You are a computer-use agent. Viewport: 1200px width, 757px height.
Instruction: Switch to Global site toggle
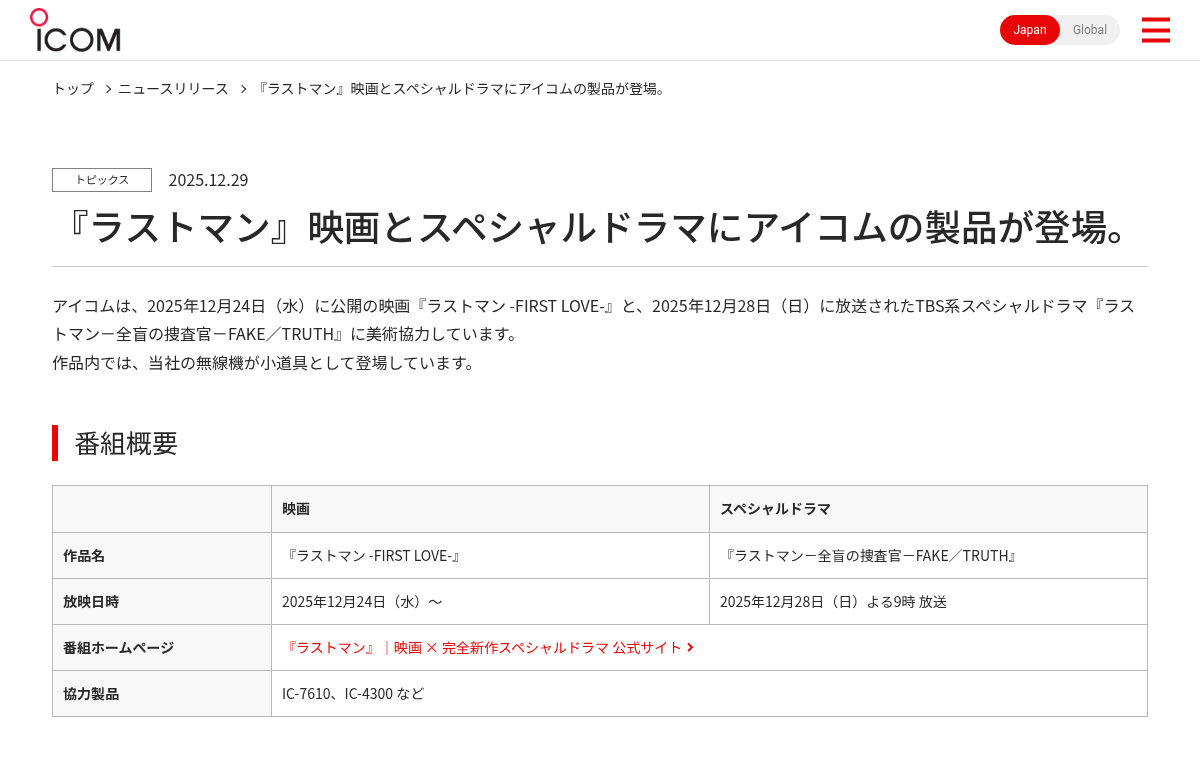tap(1090, 30)
